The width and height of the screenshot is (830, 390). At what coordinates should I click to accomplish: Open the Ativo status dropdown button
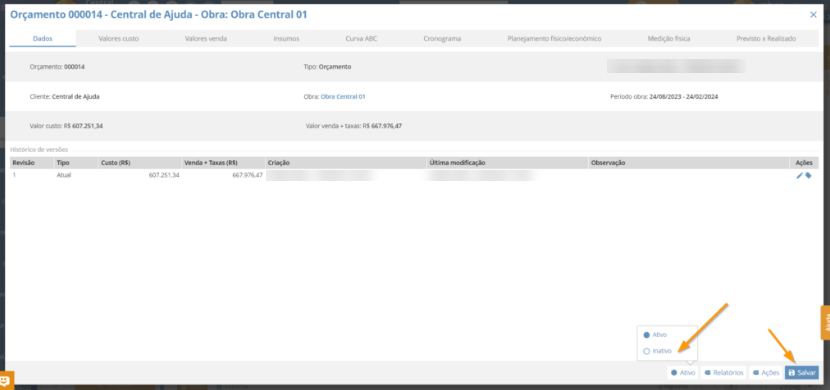click(x=683, y=373)
